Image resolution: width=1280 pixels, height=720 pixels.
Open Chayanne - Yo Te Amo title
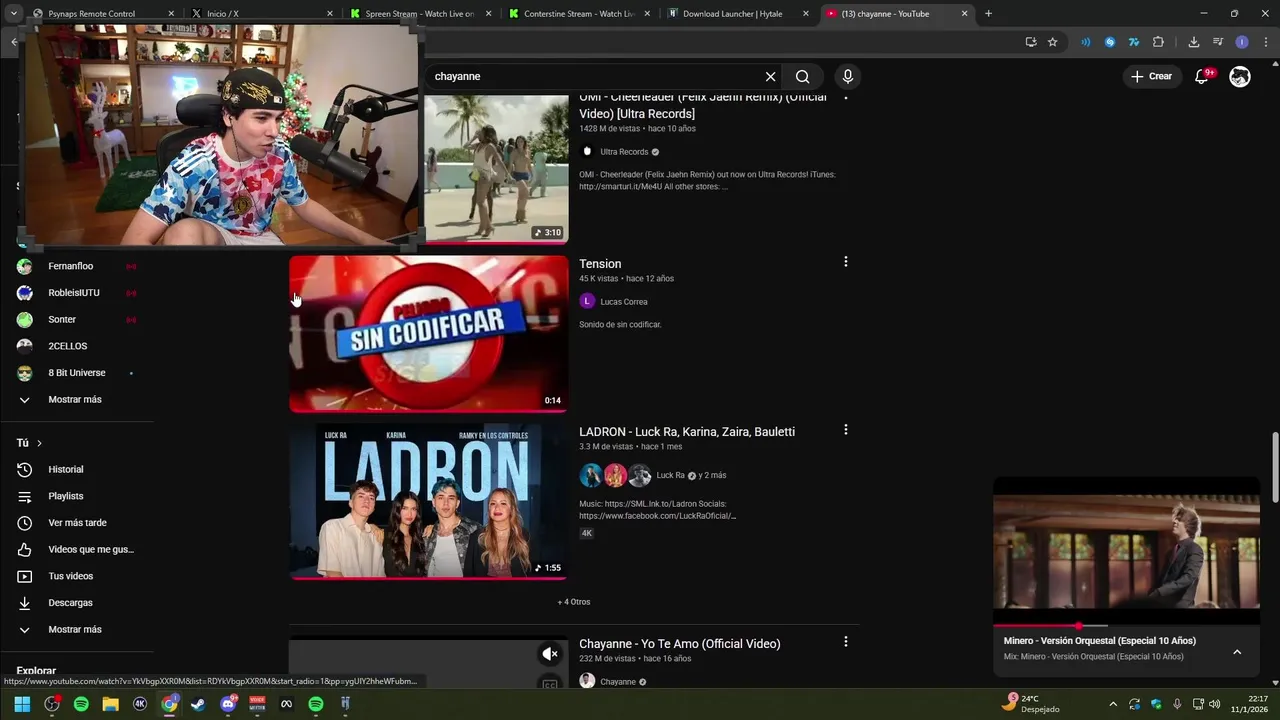680,644
